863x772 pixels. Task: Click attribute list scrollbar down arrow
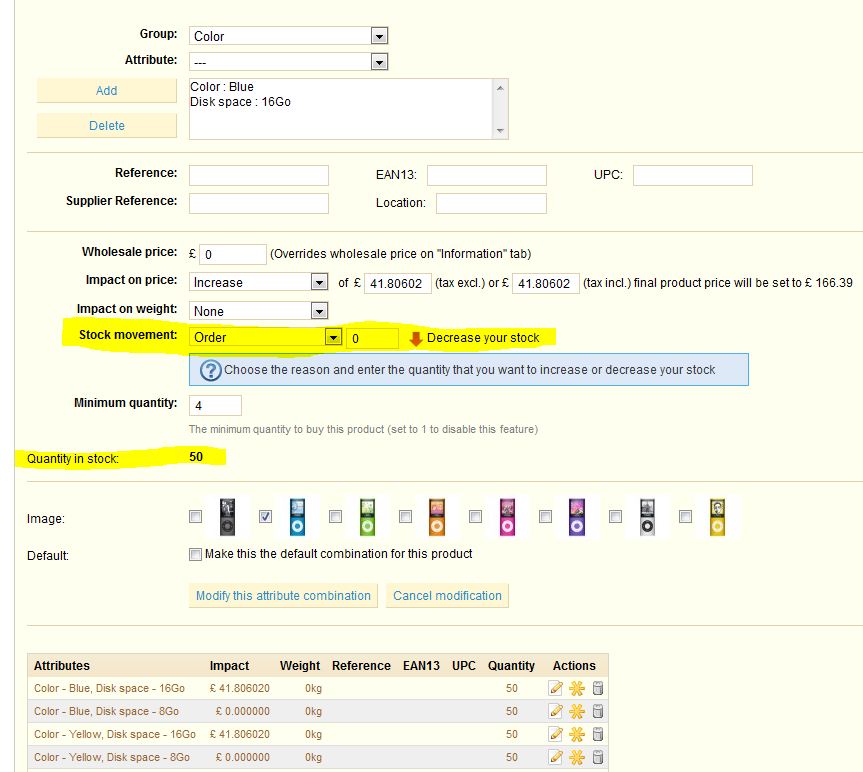pyautogui.click(x=500, y=130)
